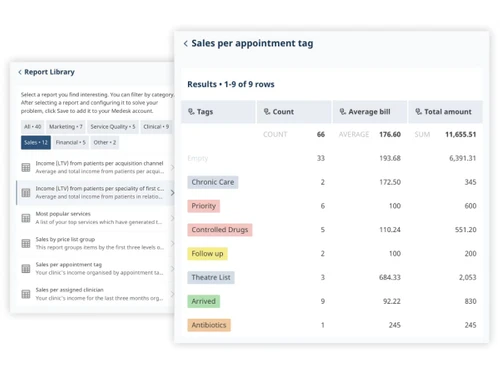Sort by Total amount column header

[445, 112]
